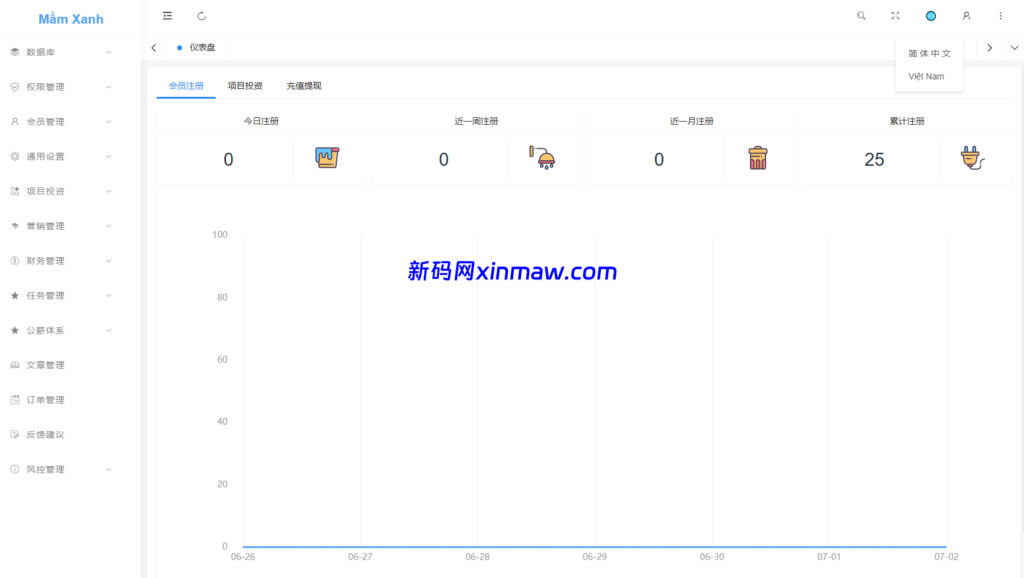Click the 风控管理 info icon
Image resolution: width=1024 pixels, height=578 pixels.
tap(14, 469)
